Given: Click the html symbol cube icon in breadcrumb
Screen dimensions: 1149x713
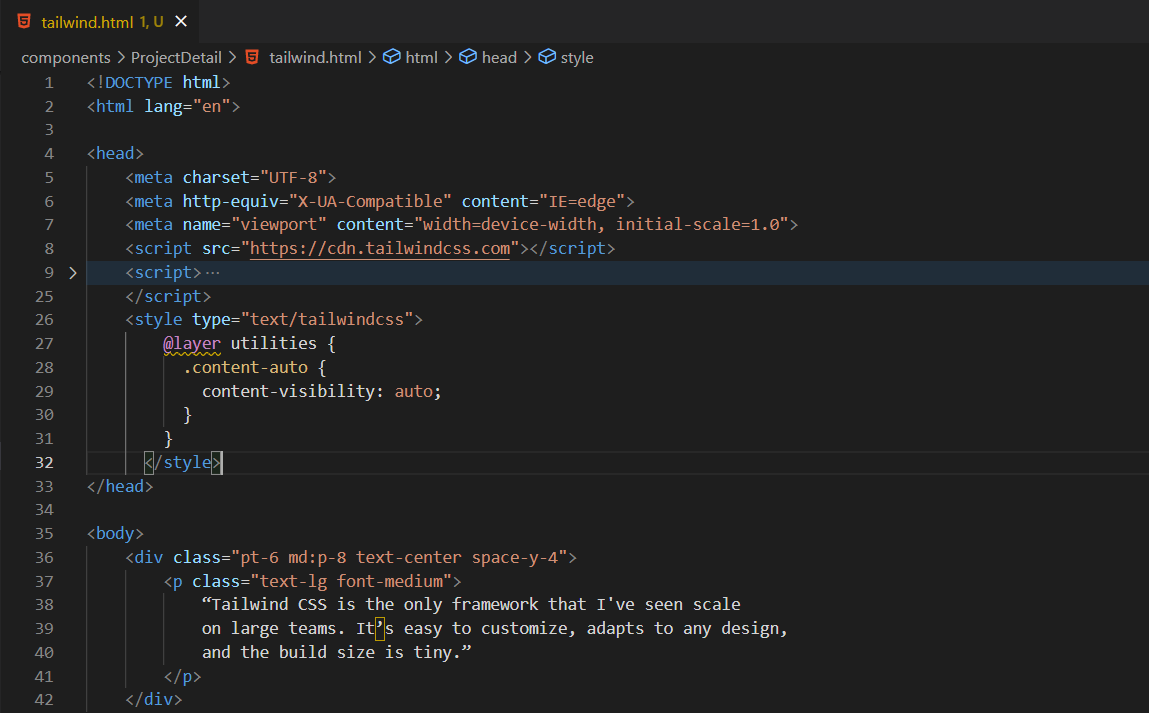Looking at the screenshot, I should click(x=392, y=57).
